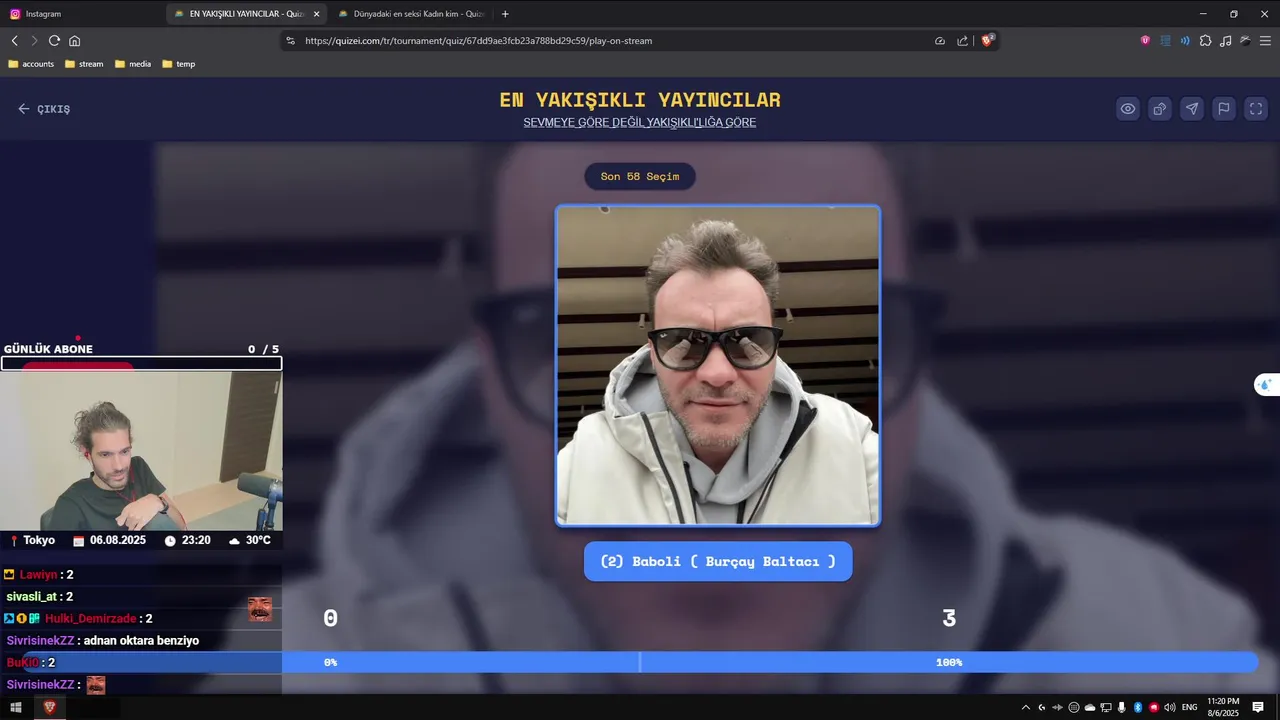Screen dimensions: 1280x720
Task: Reload the current page
Action: pyautogui.click(x=54, y=41)
